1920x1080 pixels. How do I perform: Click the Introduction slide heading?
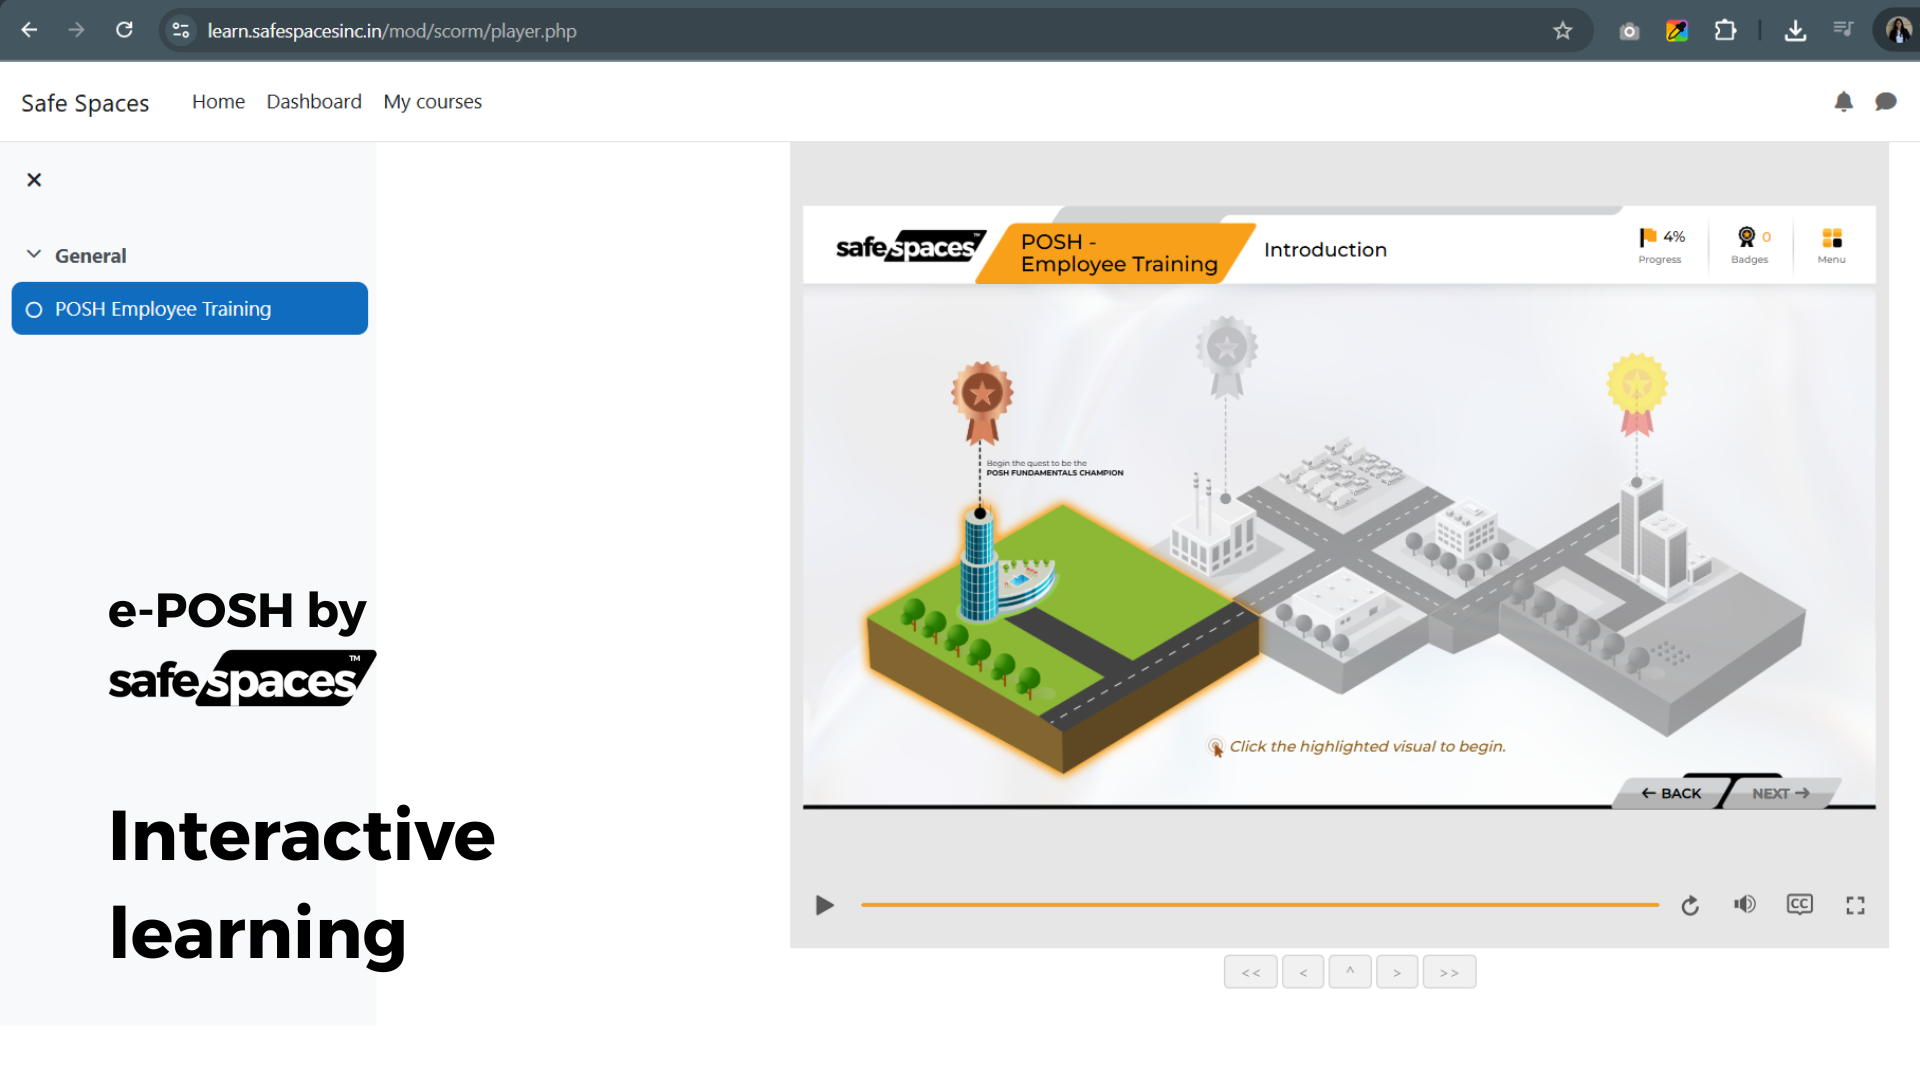tap(1325, 250)
